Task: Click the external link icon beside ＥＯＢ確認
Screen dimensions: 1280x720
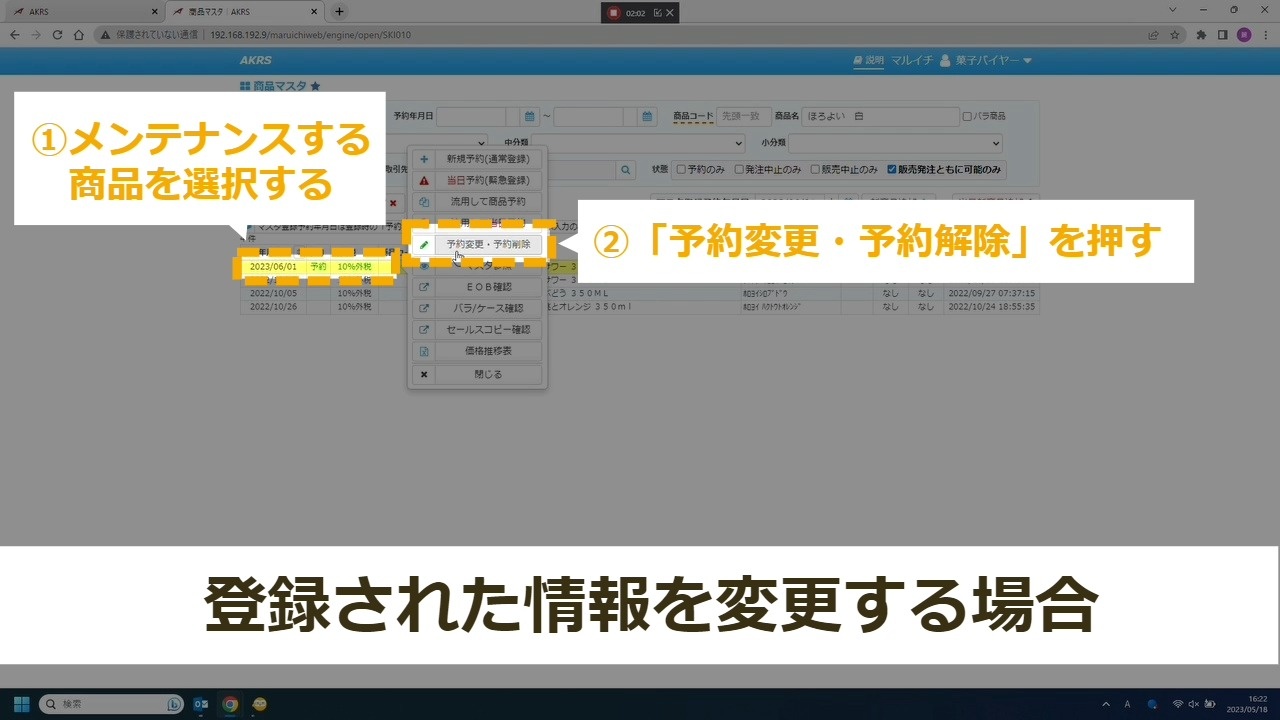Action: point(424,287)
